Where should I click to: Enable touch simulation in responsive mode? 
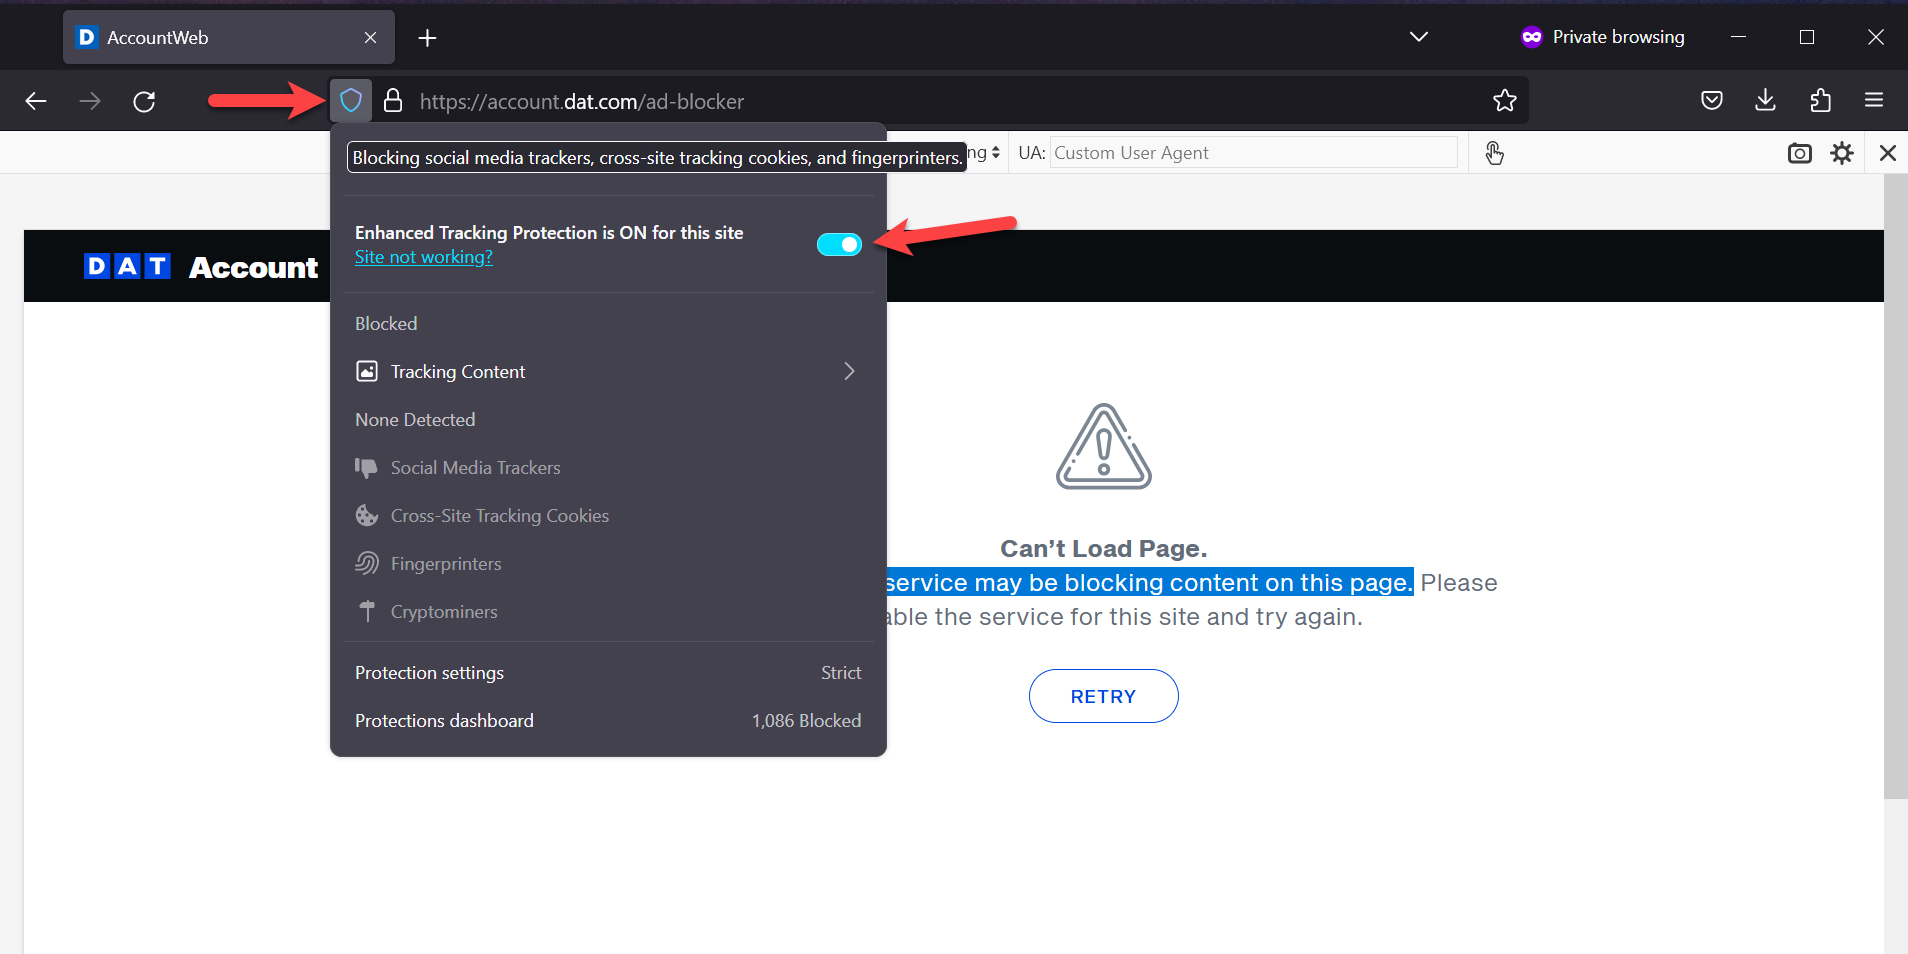[x=1494, y=152]
